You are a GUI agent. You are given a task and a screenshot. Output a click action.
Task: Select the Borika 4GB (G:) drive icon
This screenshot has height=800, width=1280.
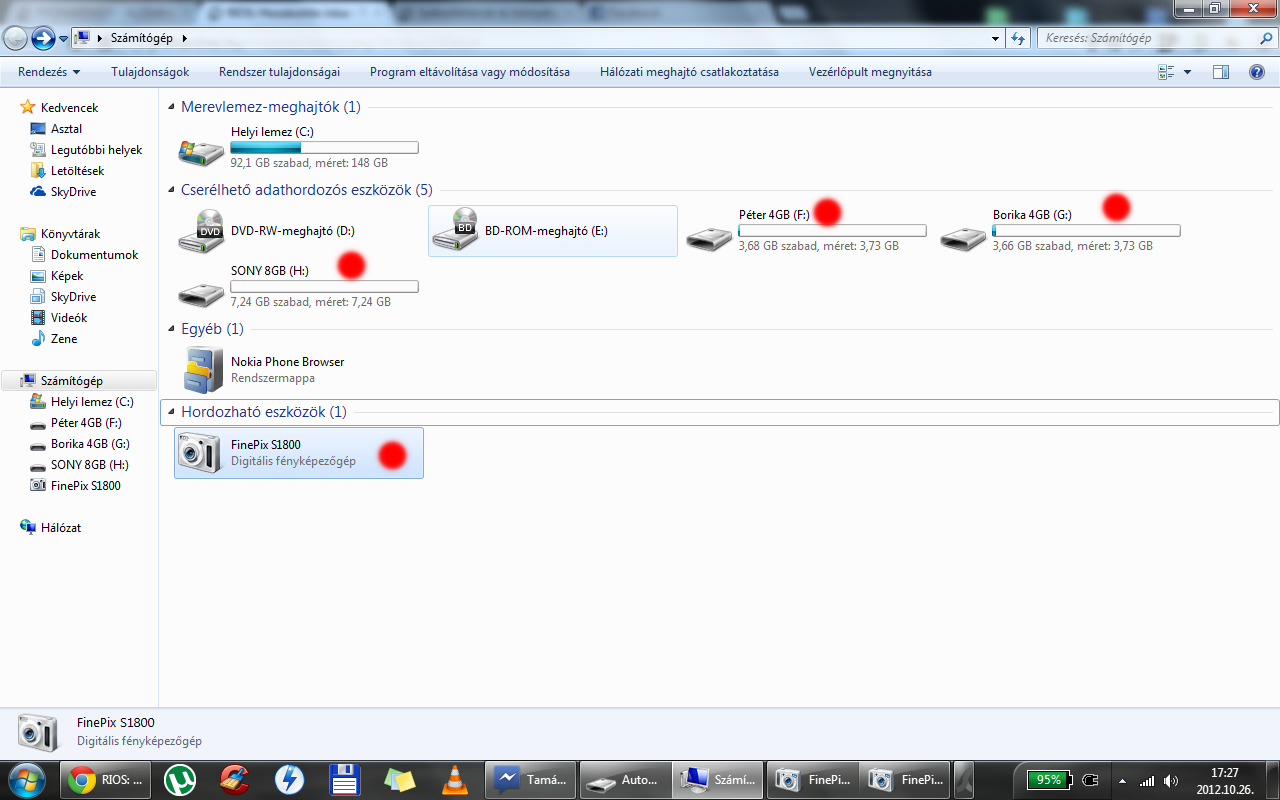[963, 238]
